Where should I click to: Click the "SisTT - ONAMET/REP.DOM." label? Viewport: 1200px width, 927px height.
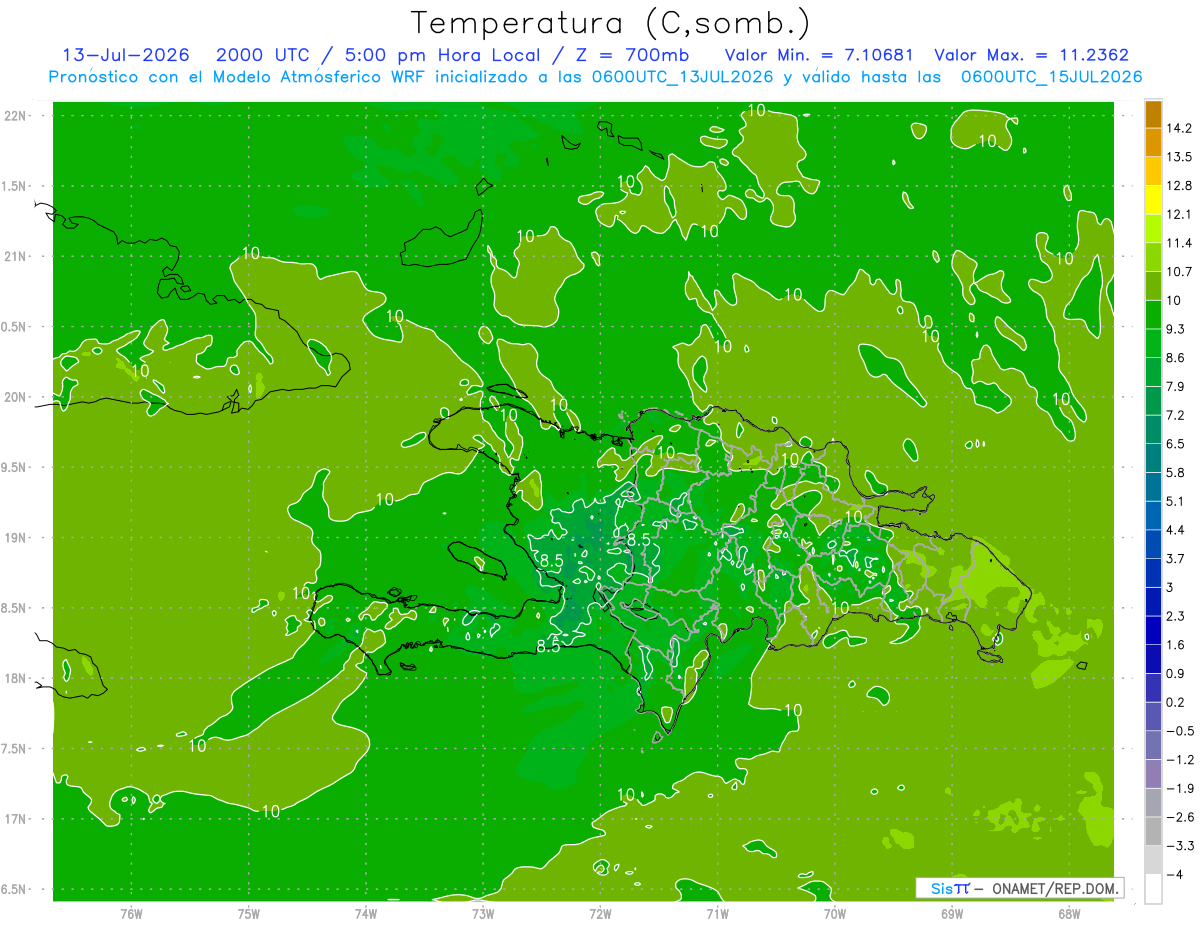tap(1020, 888)
